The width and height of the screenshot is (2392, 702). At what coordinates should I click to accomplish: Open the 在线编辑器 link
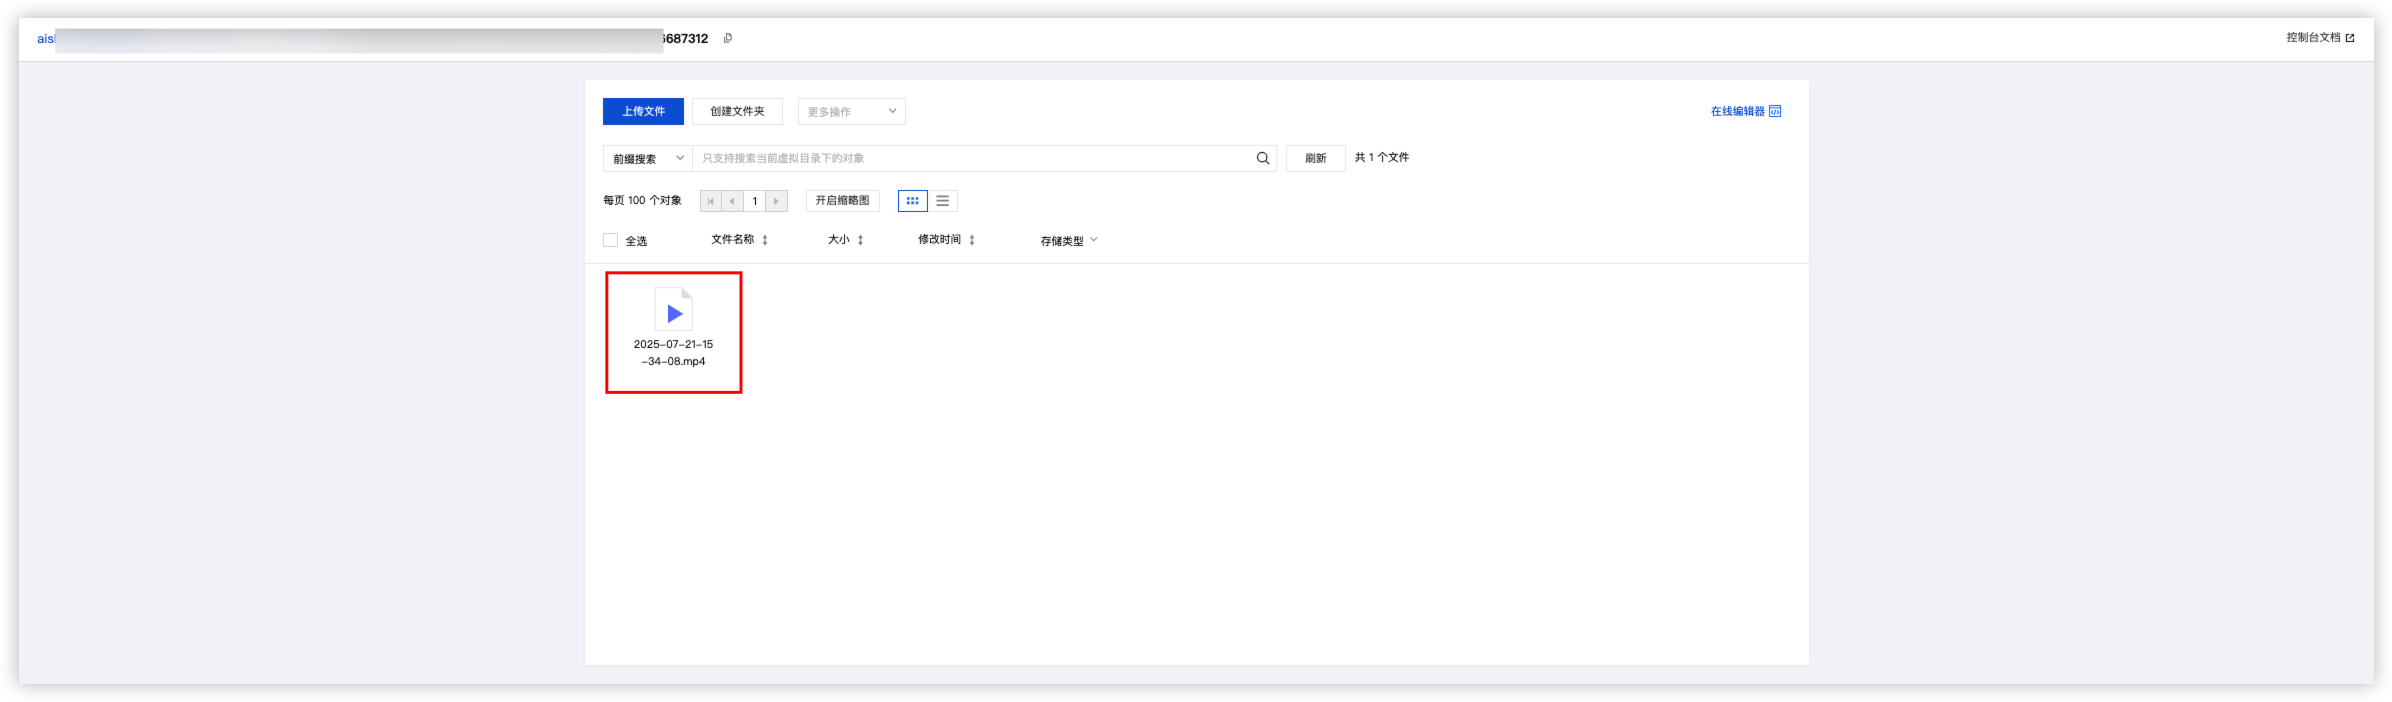[1745, 111]
